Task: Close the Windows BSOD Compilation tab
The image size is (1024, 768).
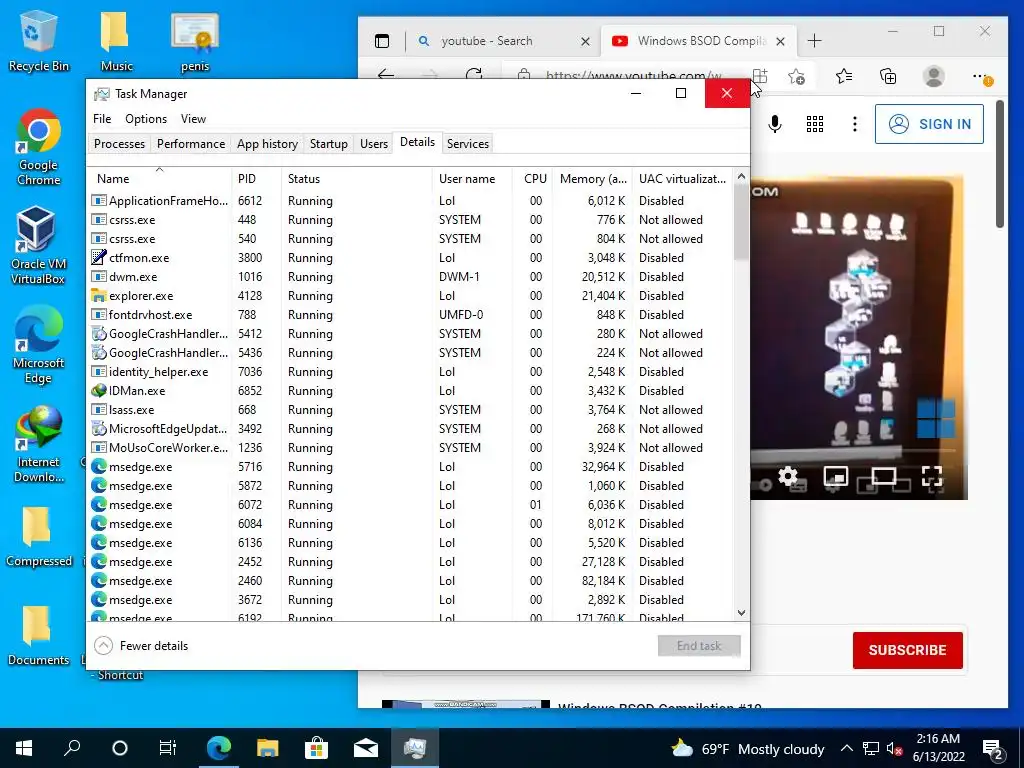Action: tap(780, 41)
